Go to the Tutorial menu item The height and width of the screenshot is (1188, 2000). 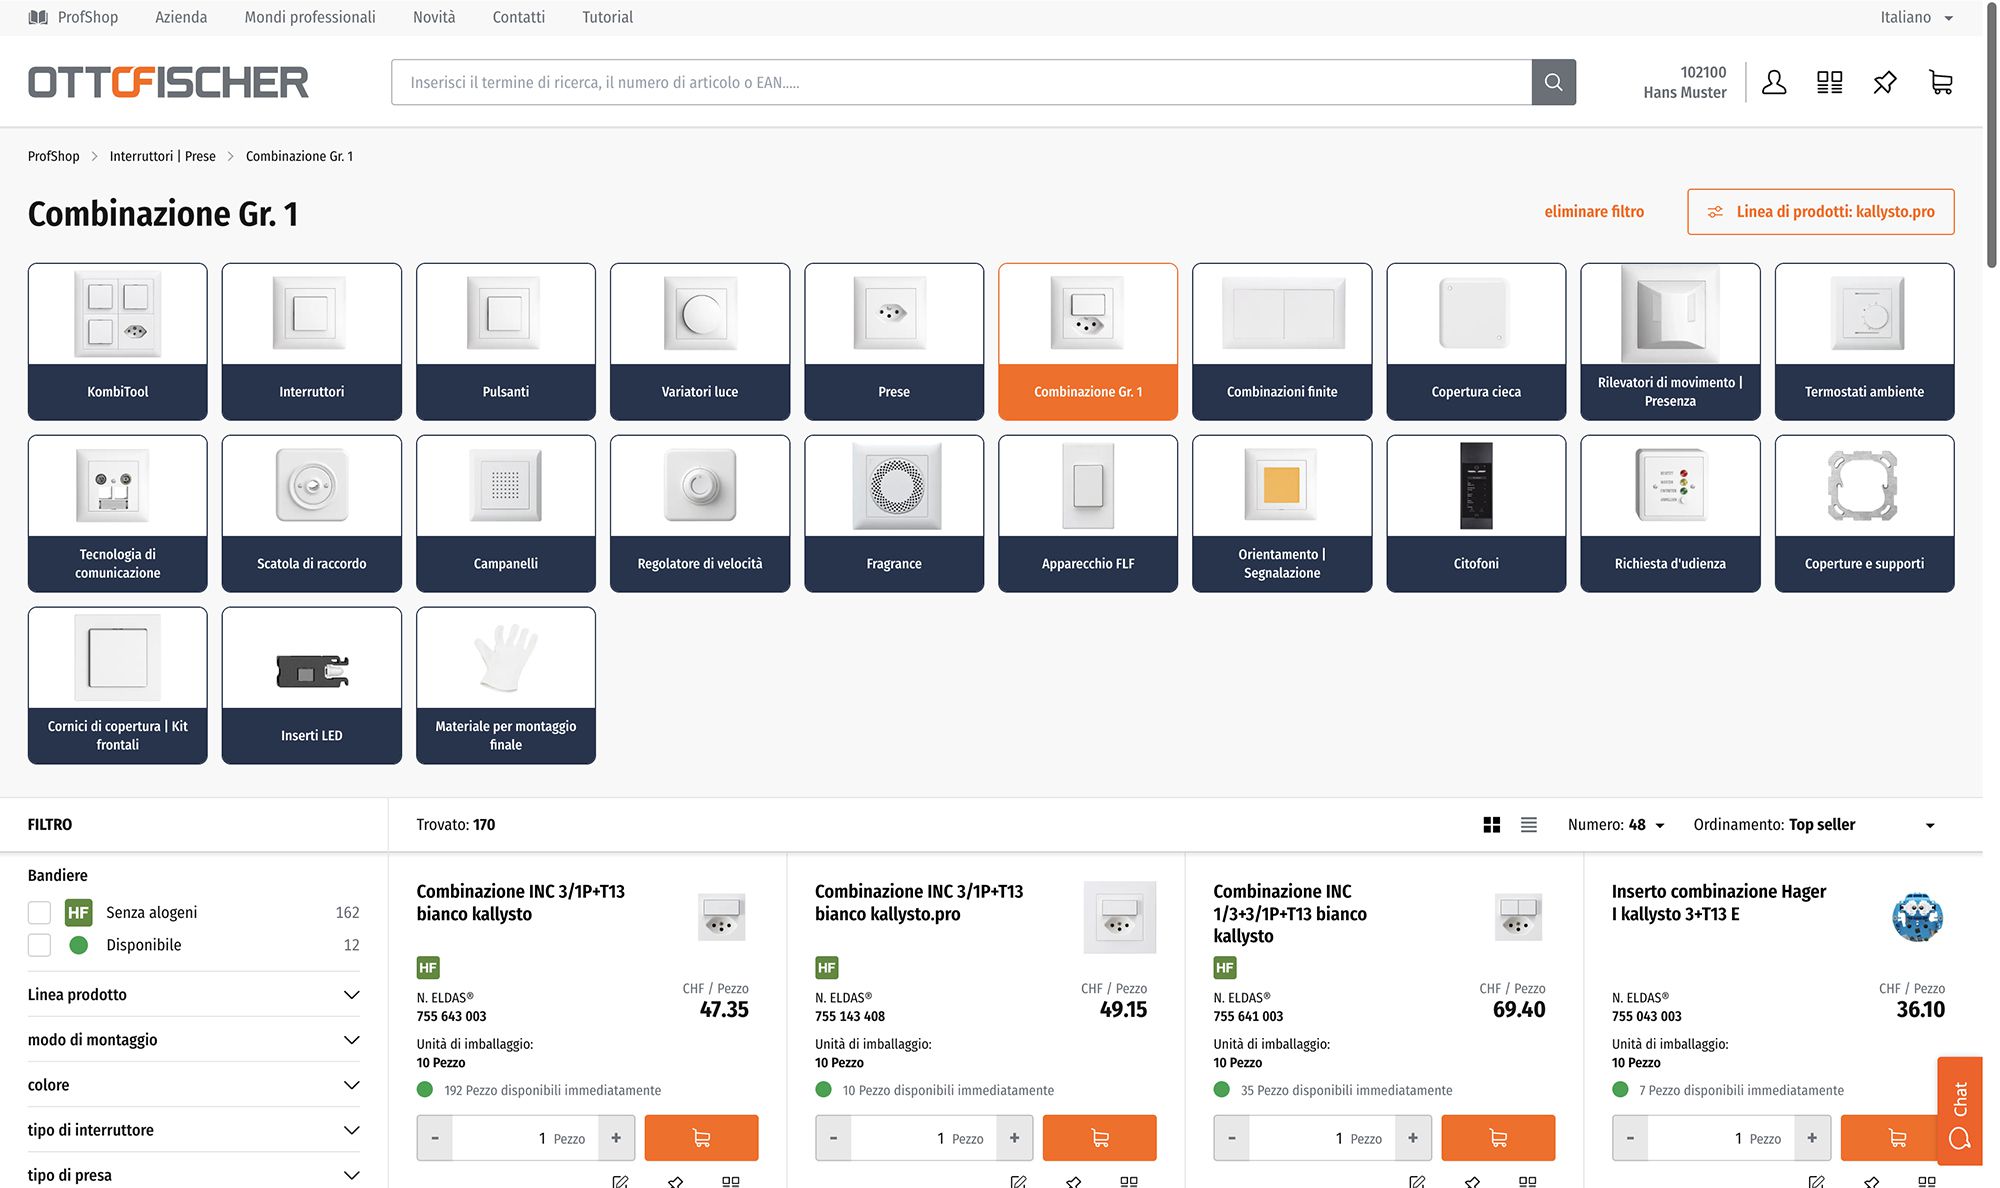point(607,17)
